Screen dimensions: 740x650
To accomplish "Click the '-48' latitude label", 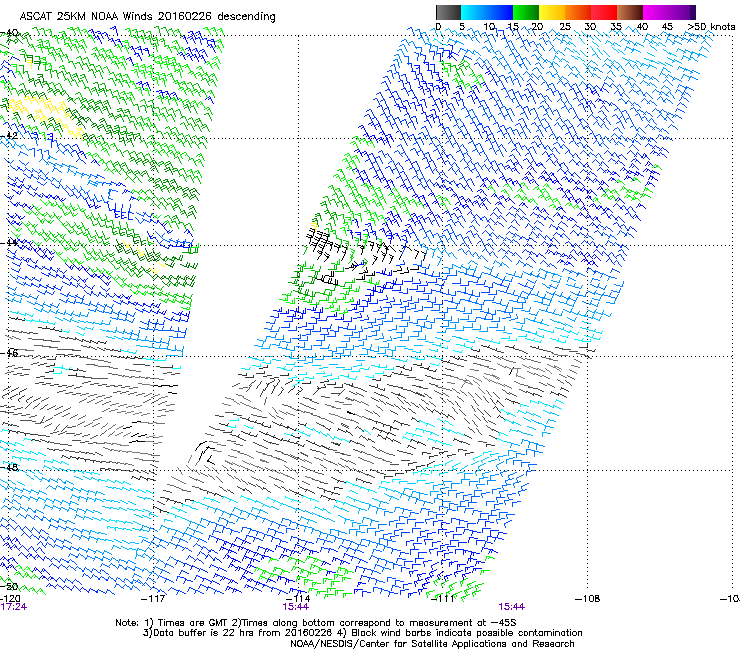I will [10, 467].
